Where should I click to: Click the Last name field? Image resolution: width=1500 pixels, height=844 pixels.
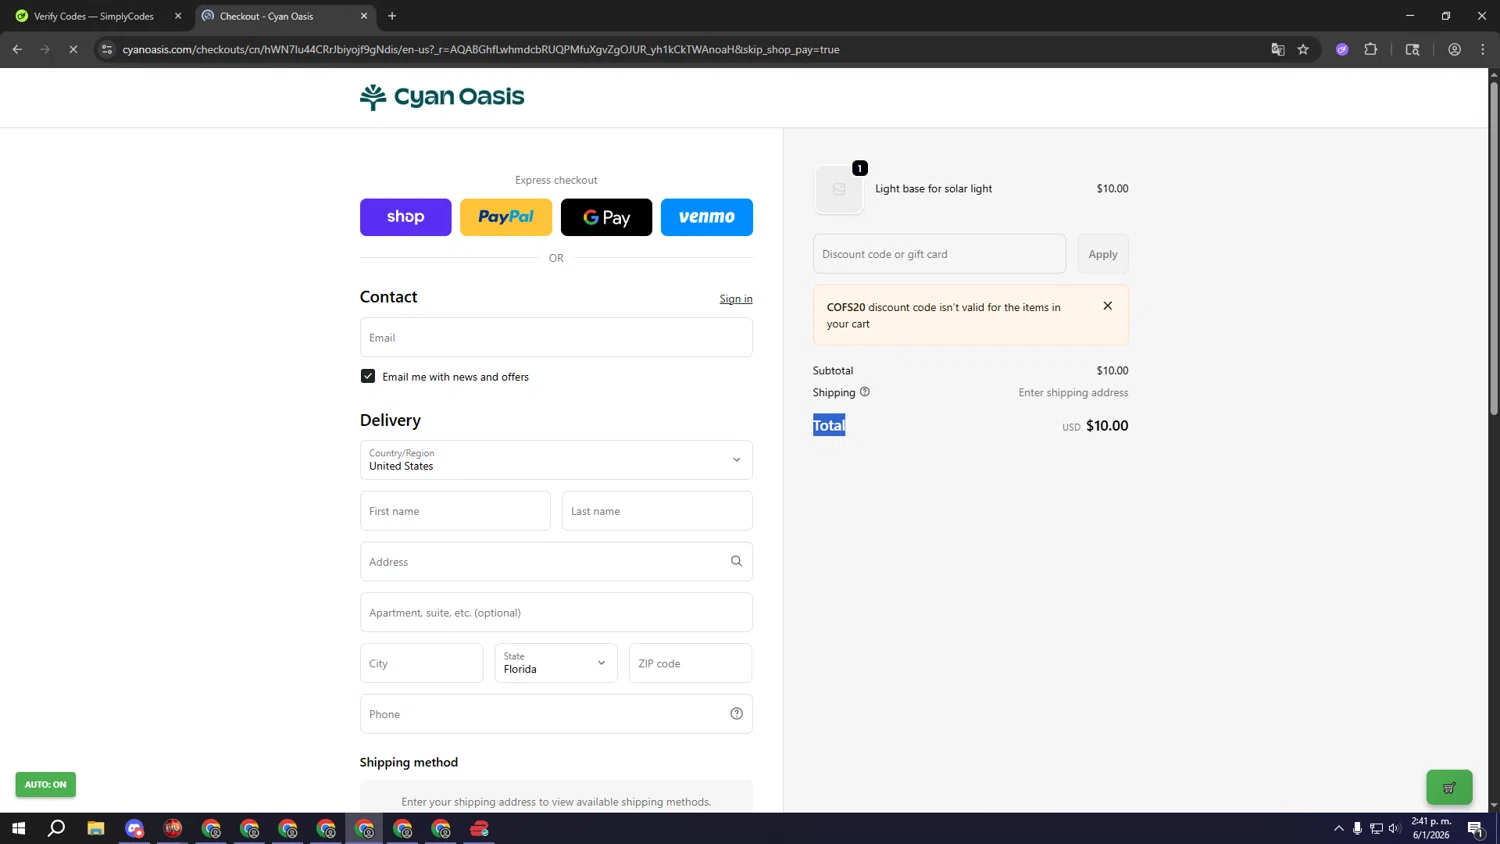(657, 511)
